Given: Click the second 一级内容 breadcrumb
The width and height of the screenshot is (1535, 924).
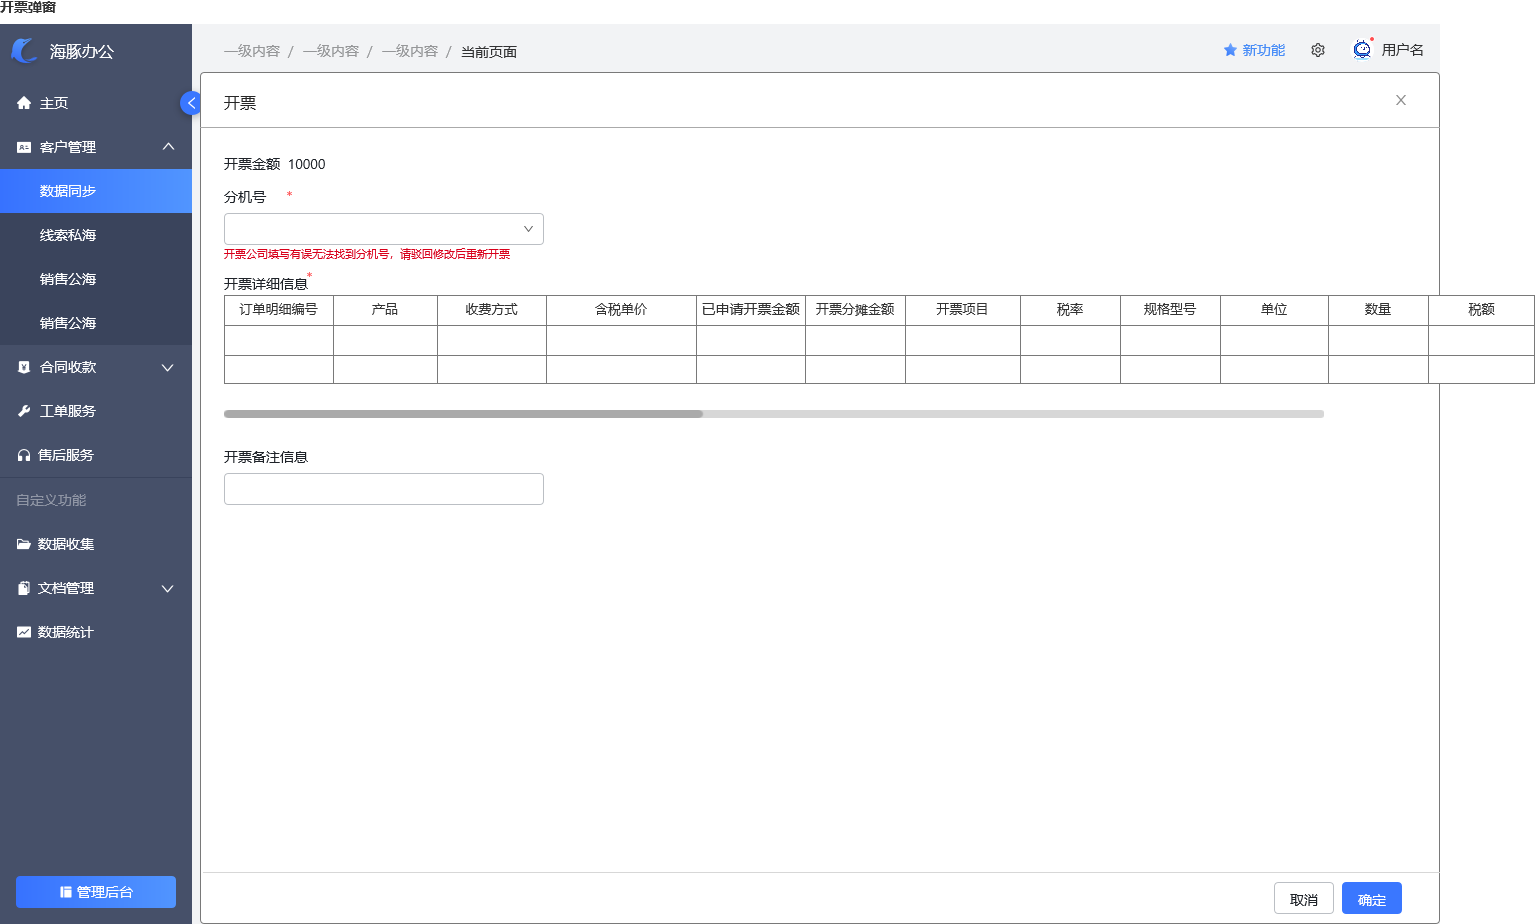Looking at the screenshot, I should coord(331,51).
